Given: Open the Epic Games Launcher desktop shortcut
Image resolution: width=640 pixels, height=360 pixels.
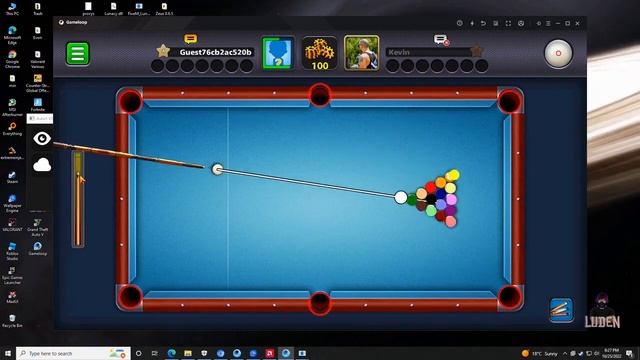Looking at the screenshot, I should click(x=12, y=276).
